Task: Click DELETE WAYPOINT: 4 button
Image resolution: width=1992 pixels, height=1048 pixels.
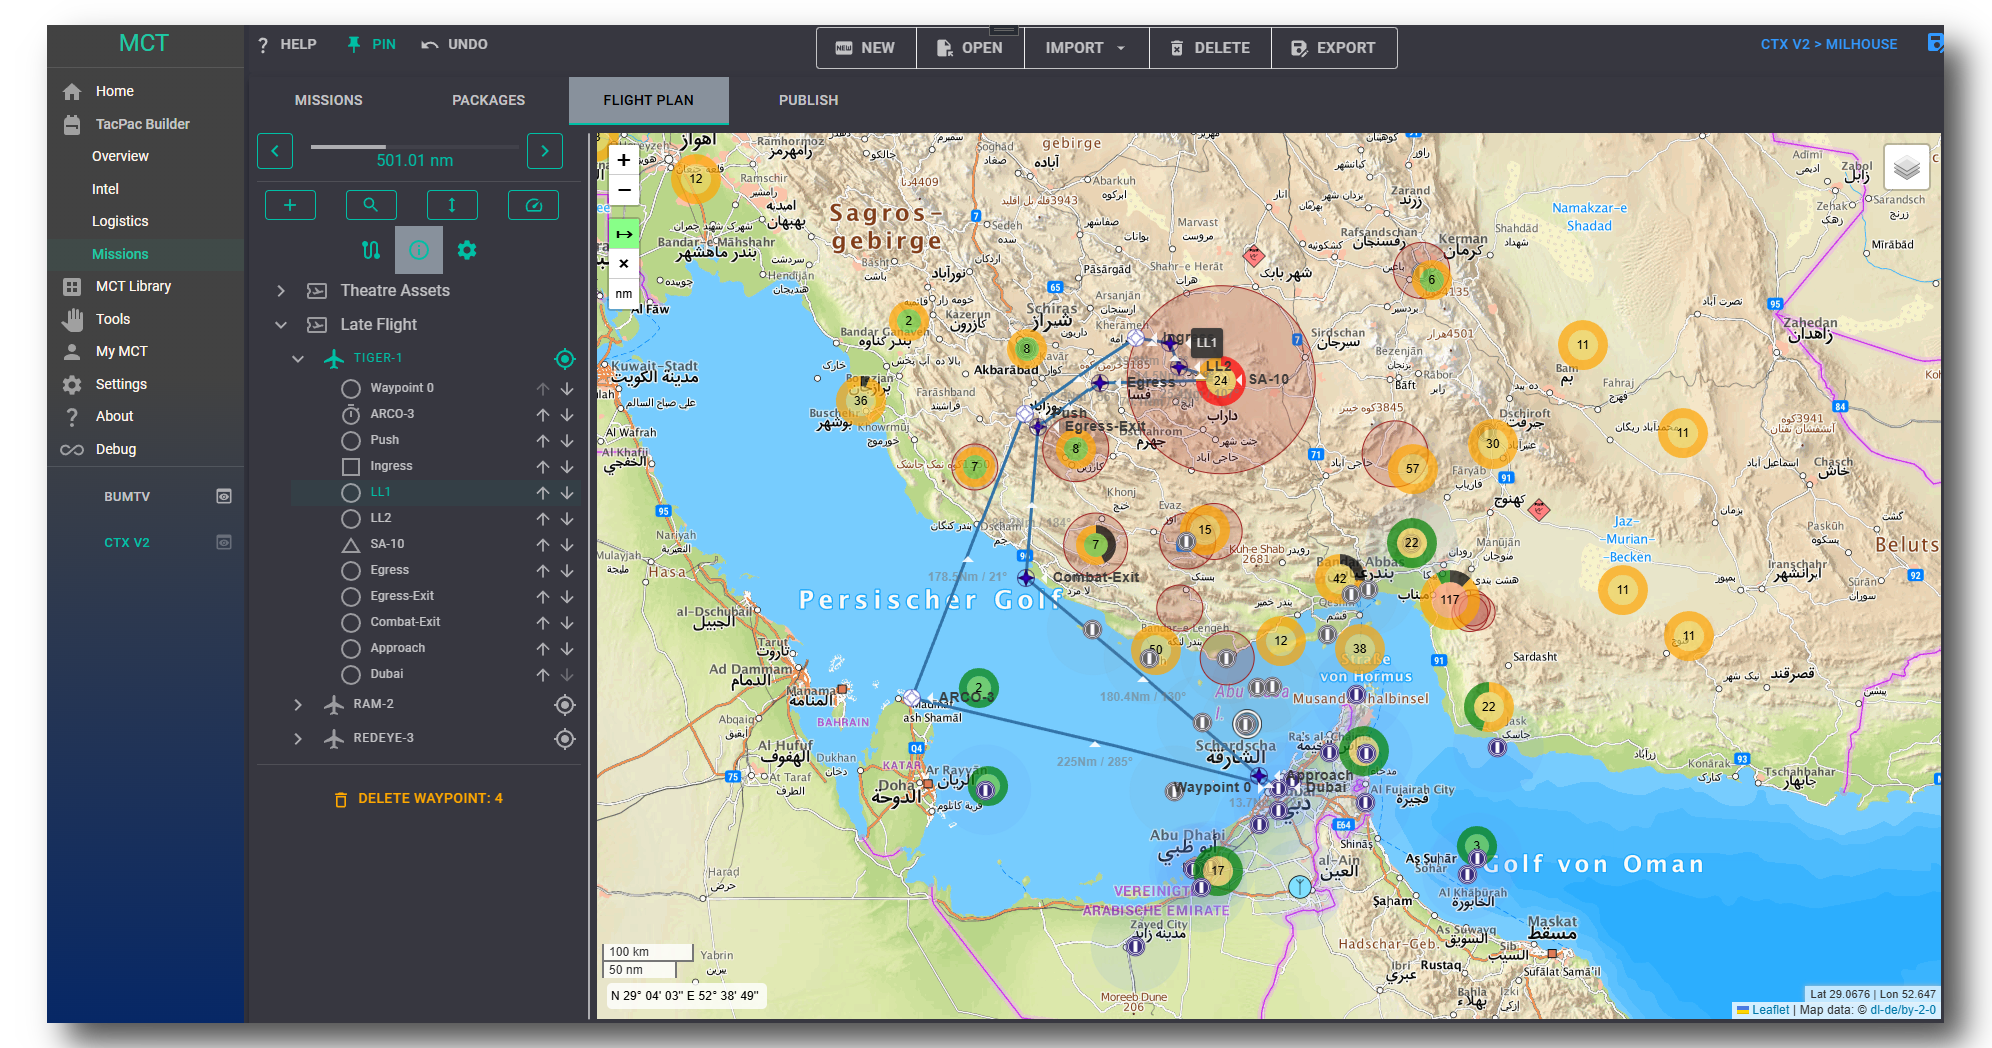Action: (x=419, y=799)
